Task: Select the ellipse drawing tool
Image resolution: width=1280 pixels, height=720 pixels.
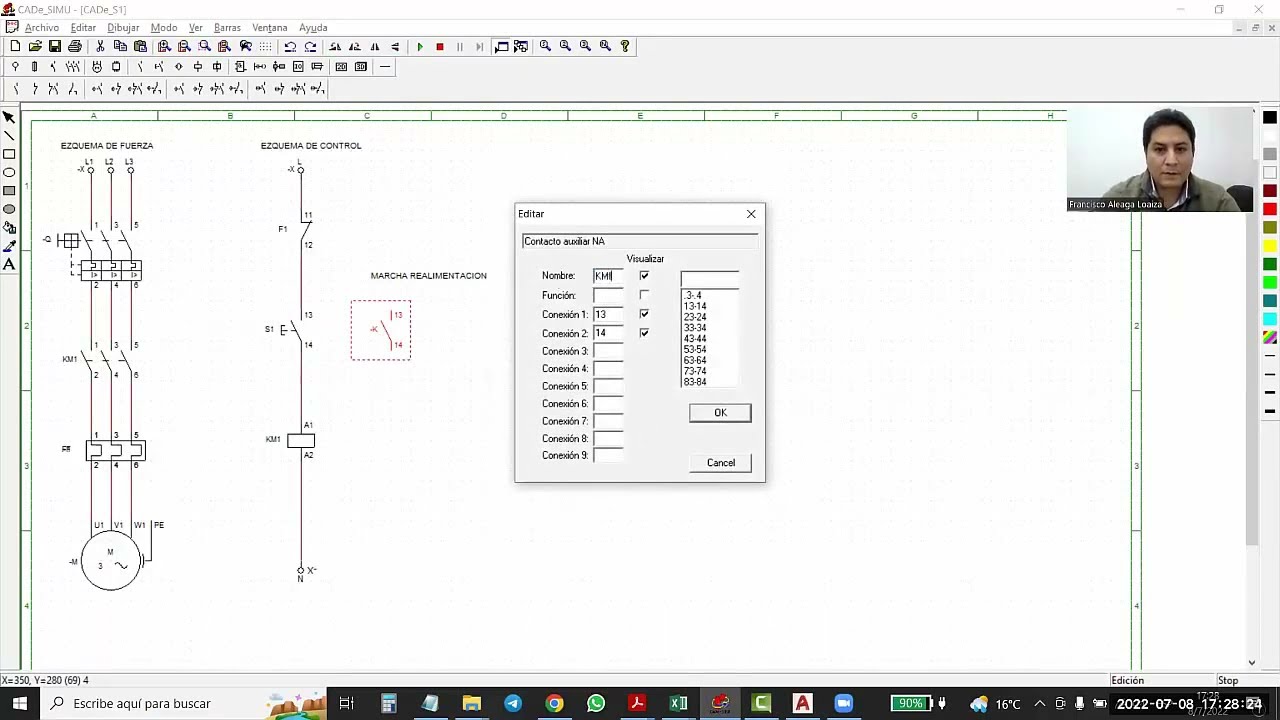Action: [9, 172]
